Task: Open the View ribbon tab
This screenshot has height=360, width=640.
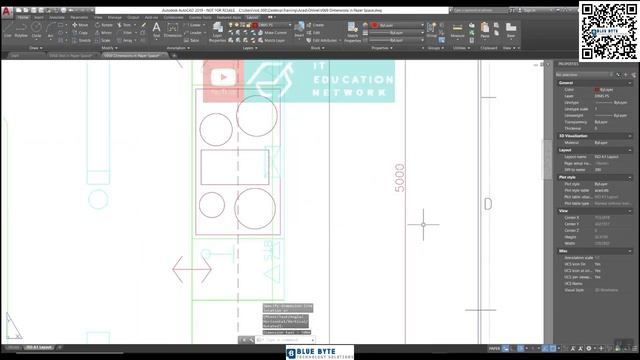Action: [98, 18]
